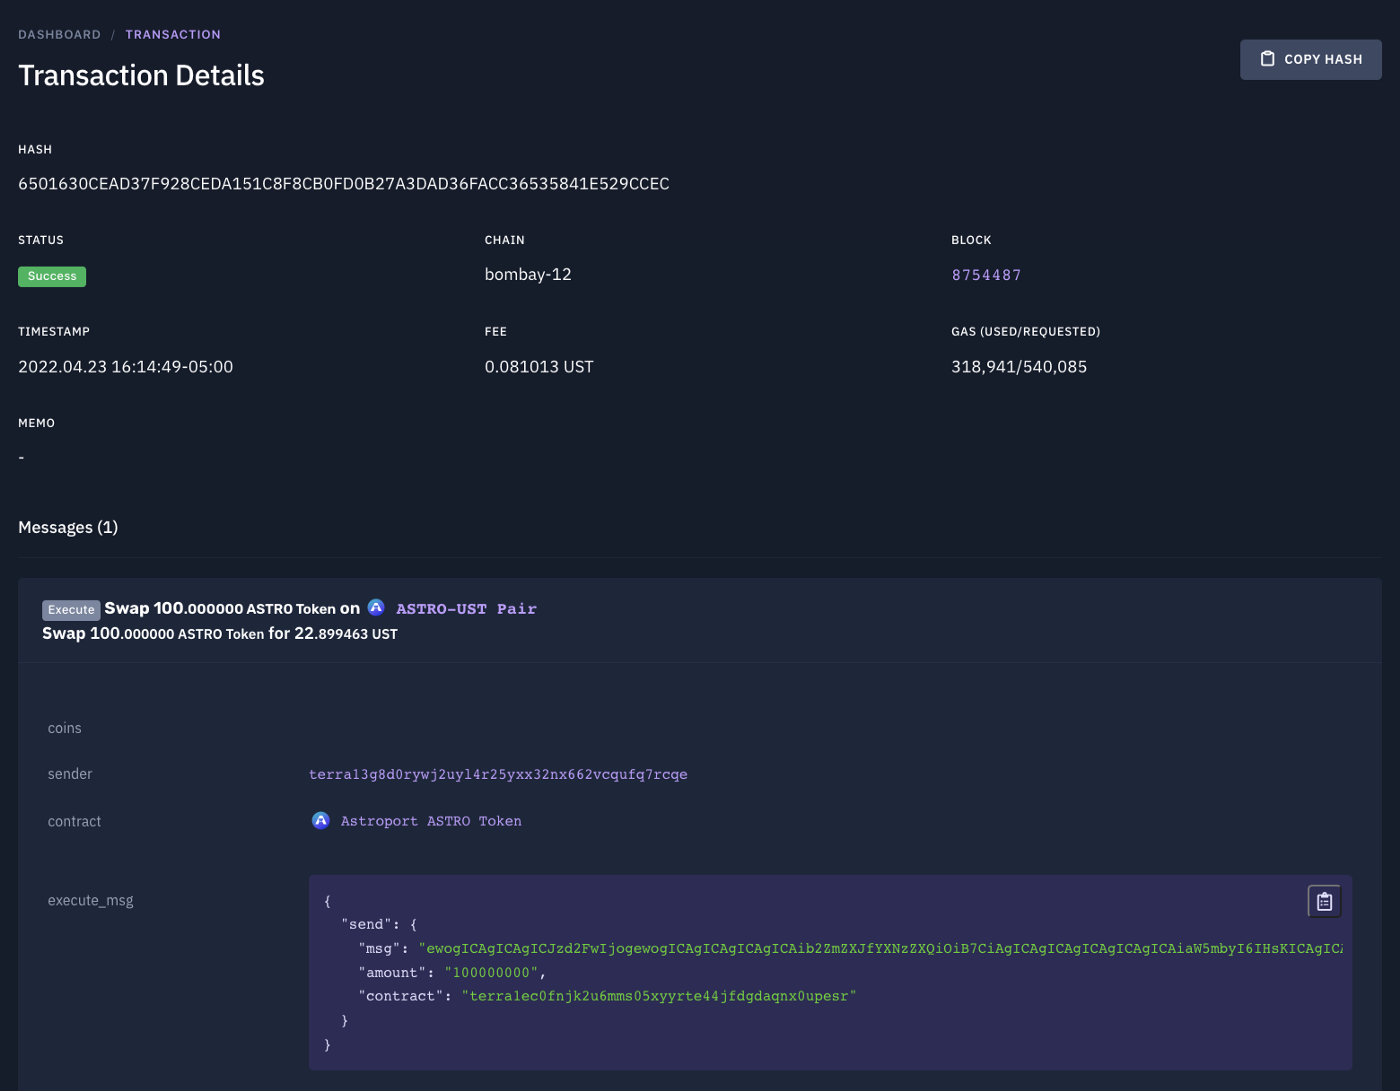Image resolution: width=1400 pixels, height=1091 pixels.
Task: Click the Astroport logo beside ASTRO-UST Pair
Action: [x=376, y=607]
